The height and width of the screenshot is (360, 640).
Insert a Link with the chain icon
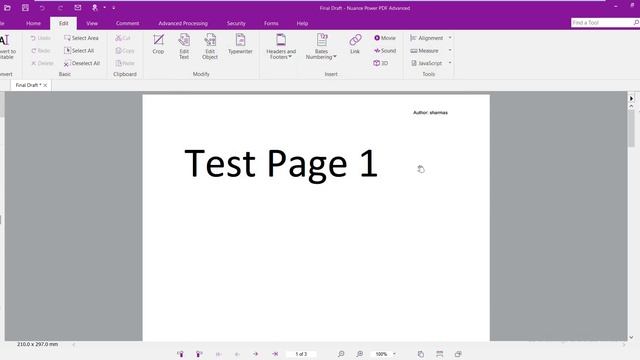pos(355,44)
